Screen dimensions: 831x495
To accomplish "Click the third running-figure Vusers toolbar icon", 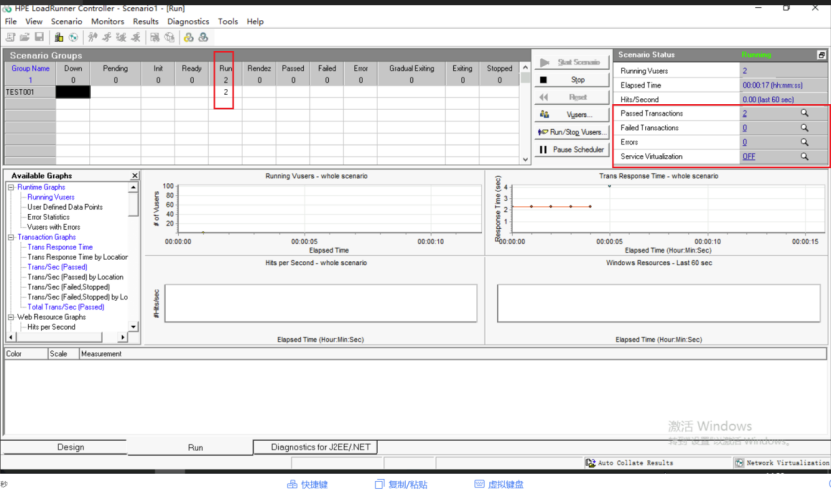I will click(x=121, y=37).
